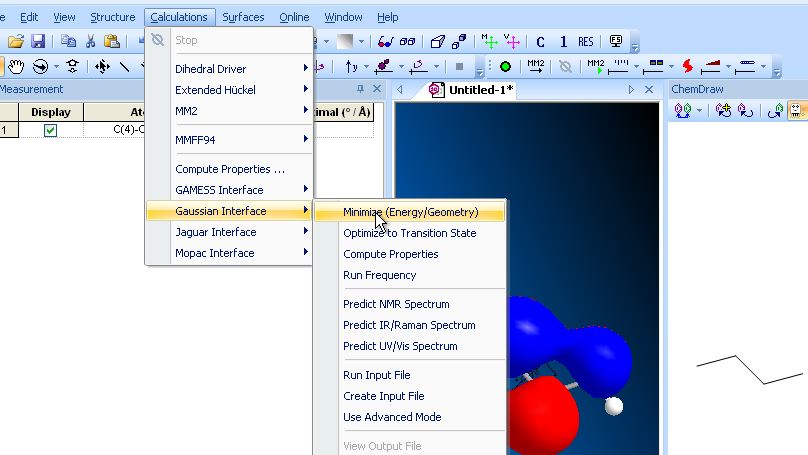Pin the Measurement panel
This screenshot has width=808, height=455.
(360, 89)
